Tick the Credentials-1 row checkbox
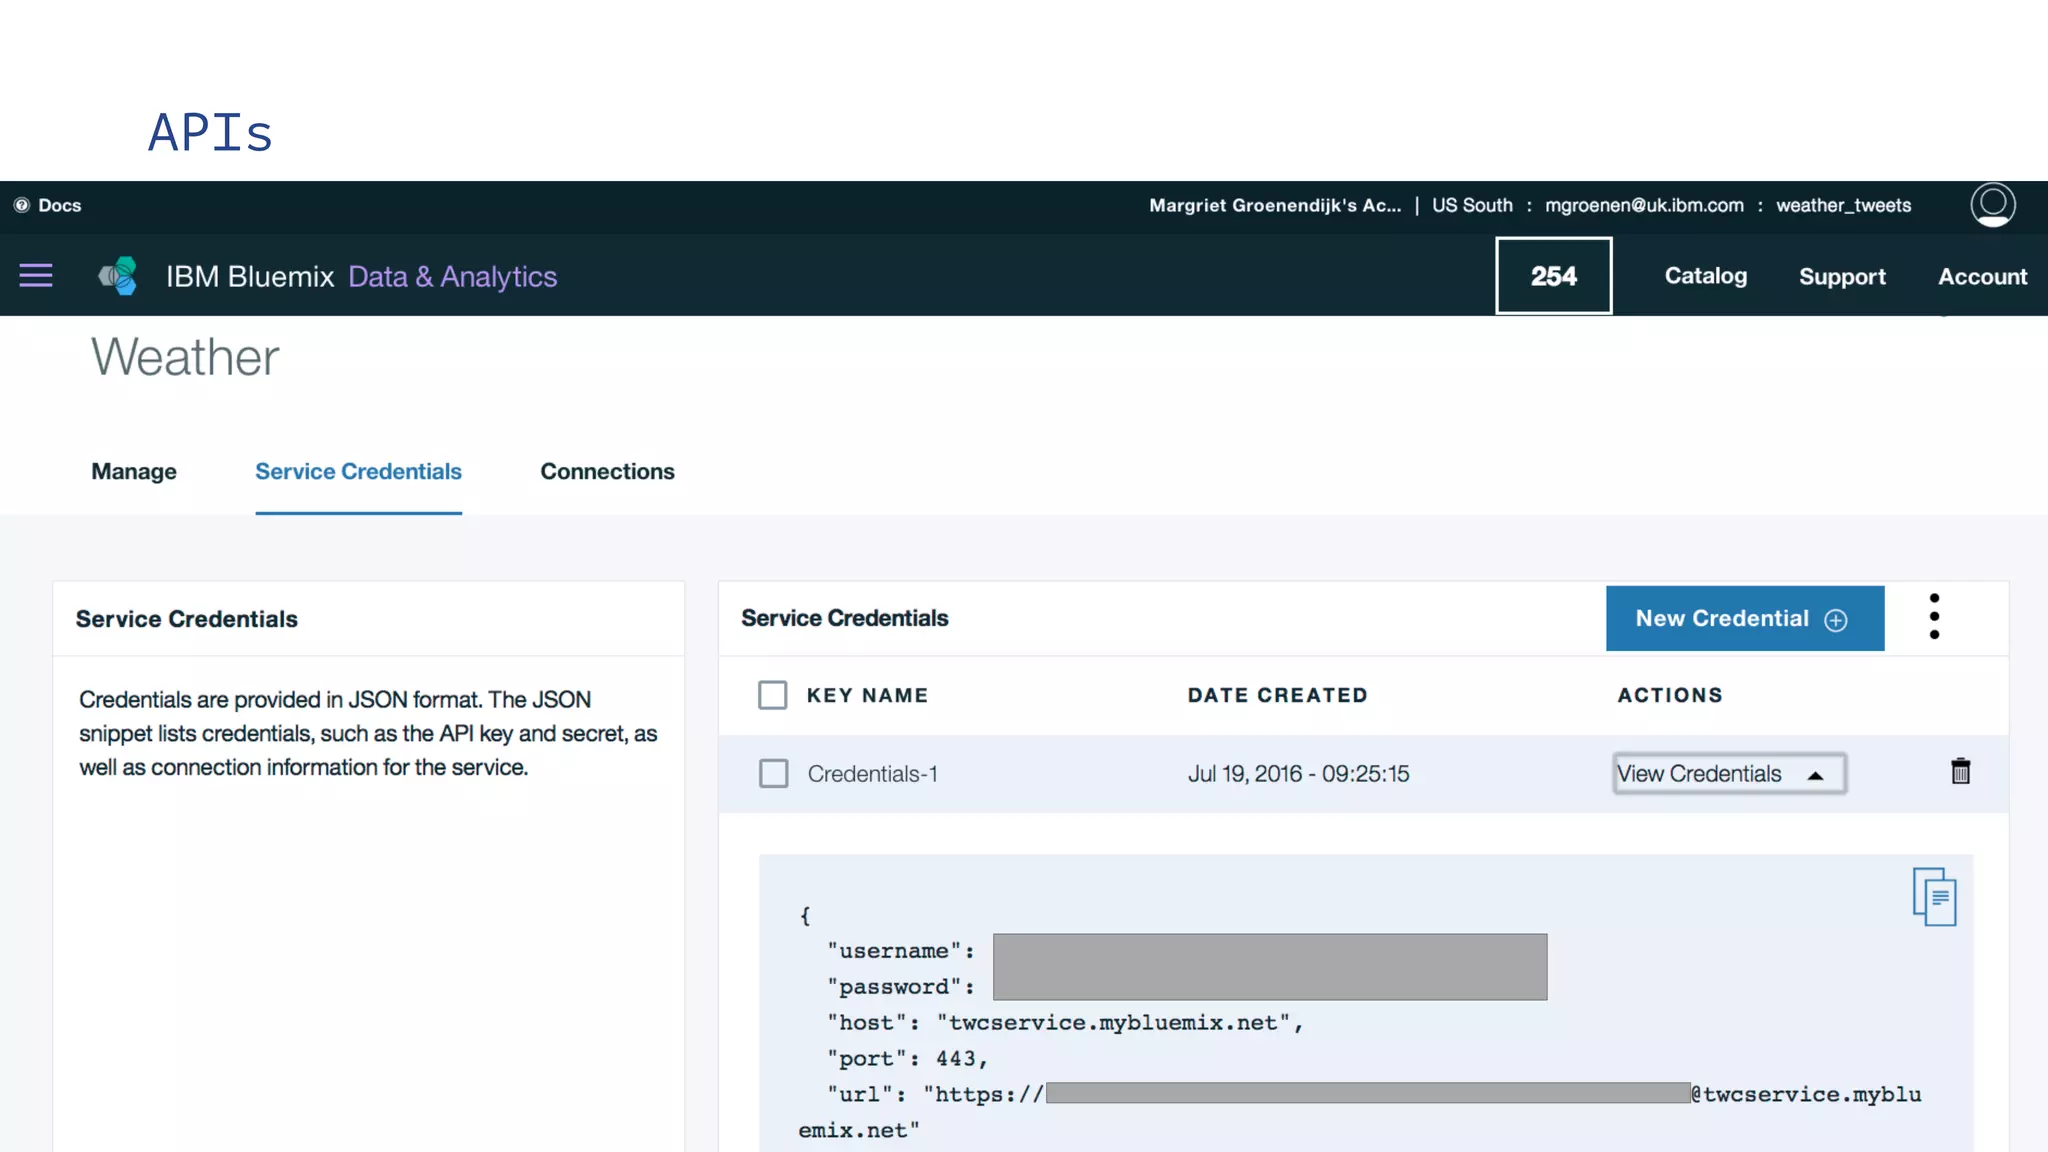Screen dimensions: 2048x1152 (x=773, y=773)
